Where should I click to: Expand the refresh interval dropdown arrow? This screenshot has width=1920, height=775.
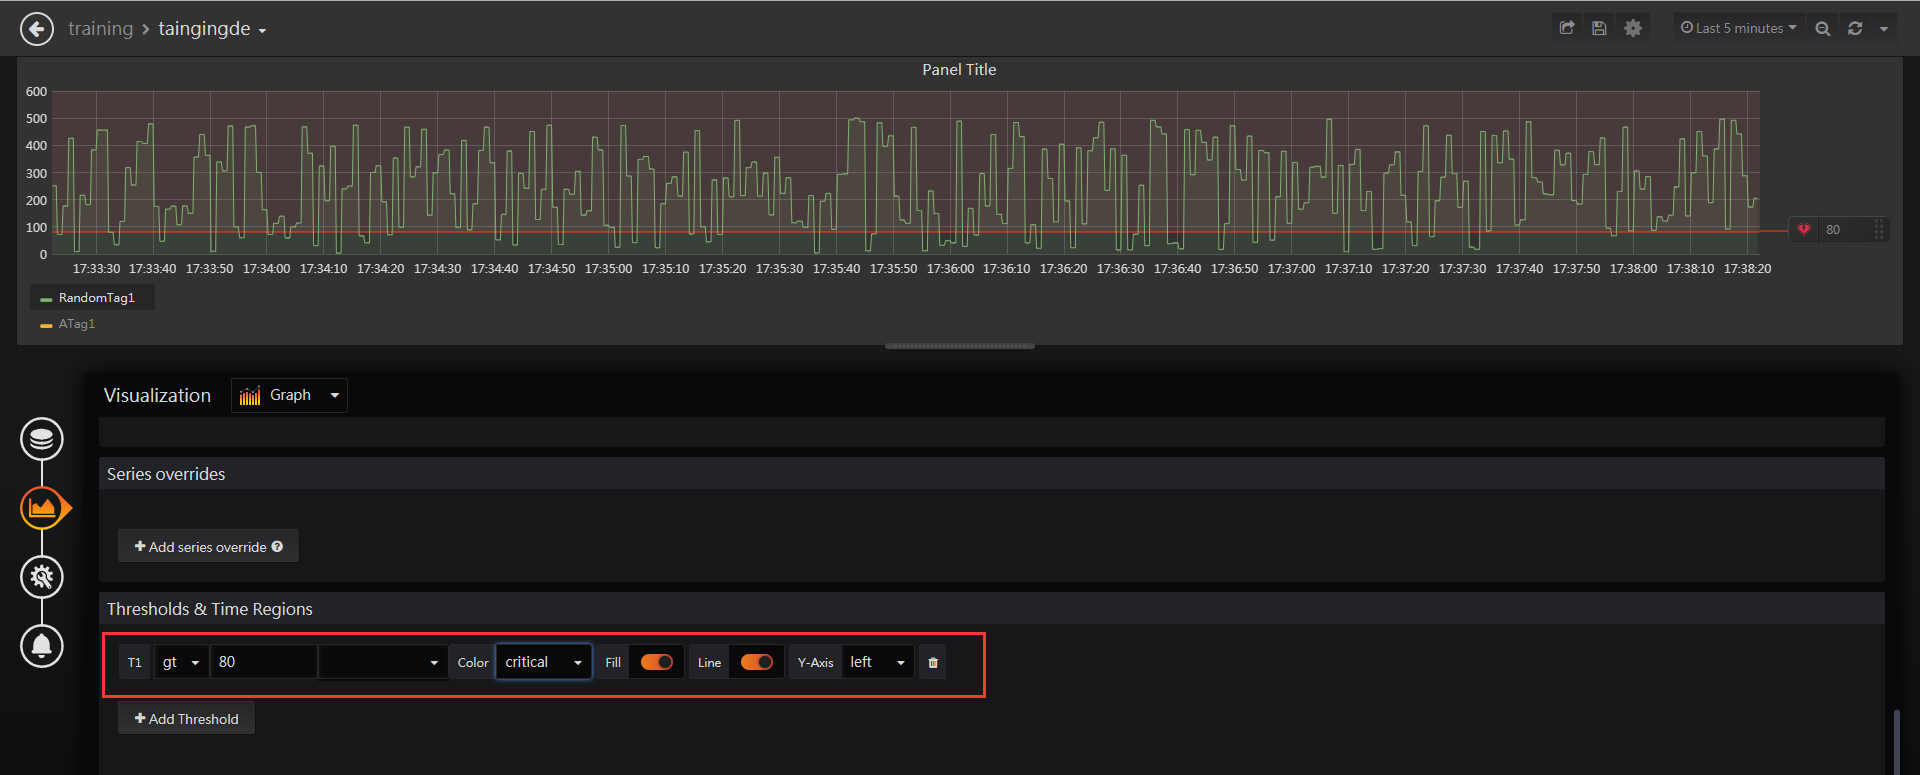[1884, 29]
